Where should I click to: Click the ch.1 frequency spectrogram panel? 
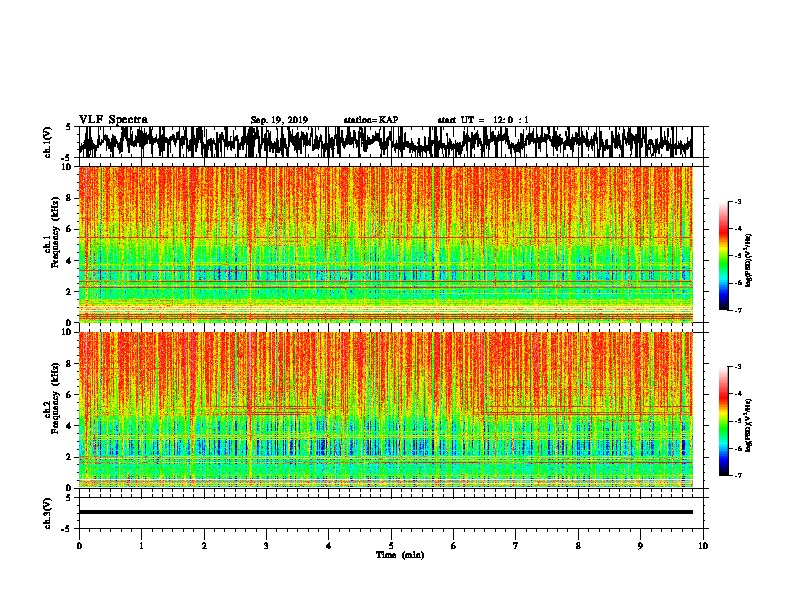[x=385, y=244]
